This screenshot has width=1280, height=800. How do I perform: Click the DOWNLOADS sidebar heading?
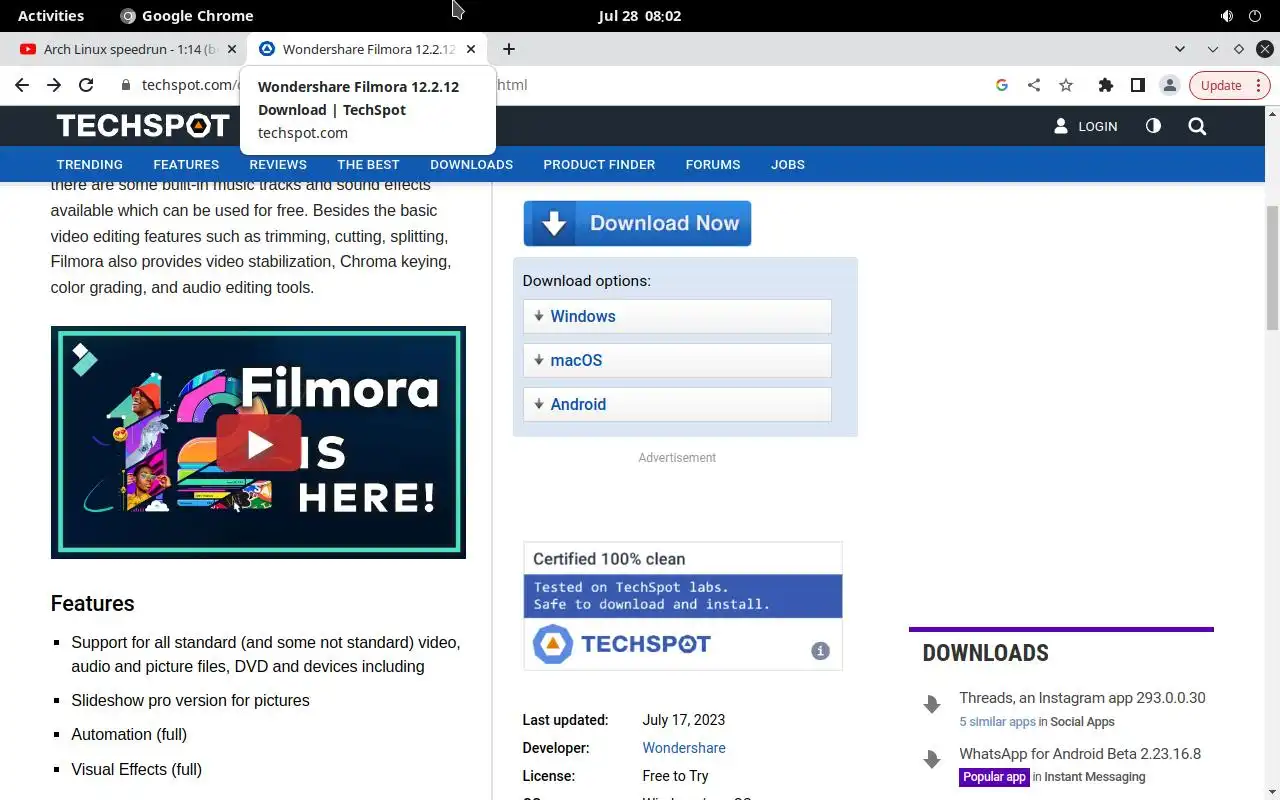point(985,653)
